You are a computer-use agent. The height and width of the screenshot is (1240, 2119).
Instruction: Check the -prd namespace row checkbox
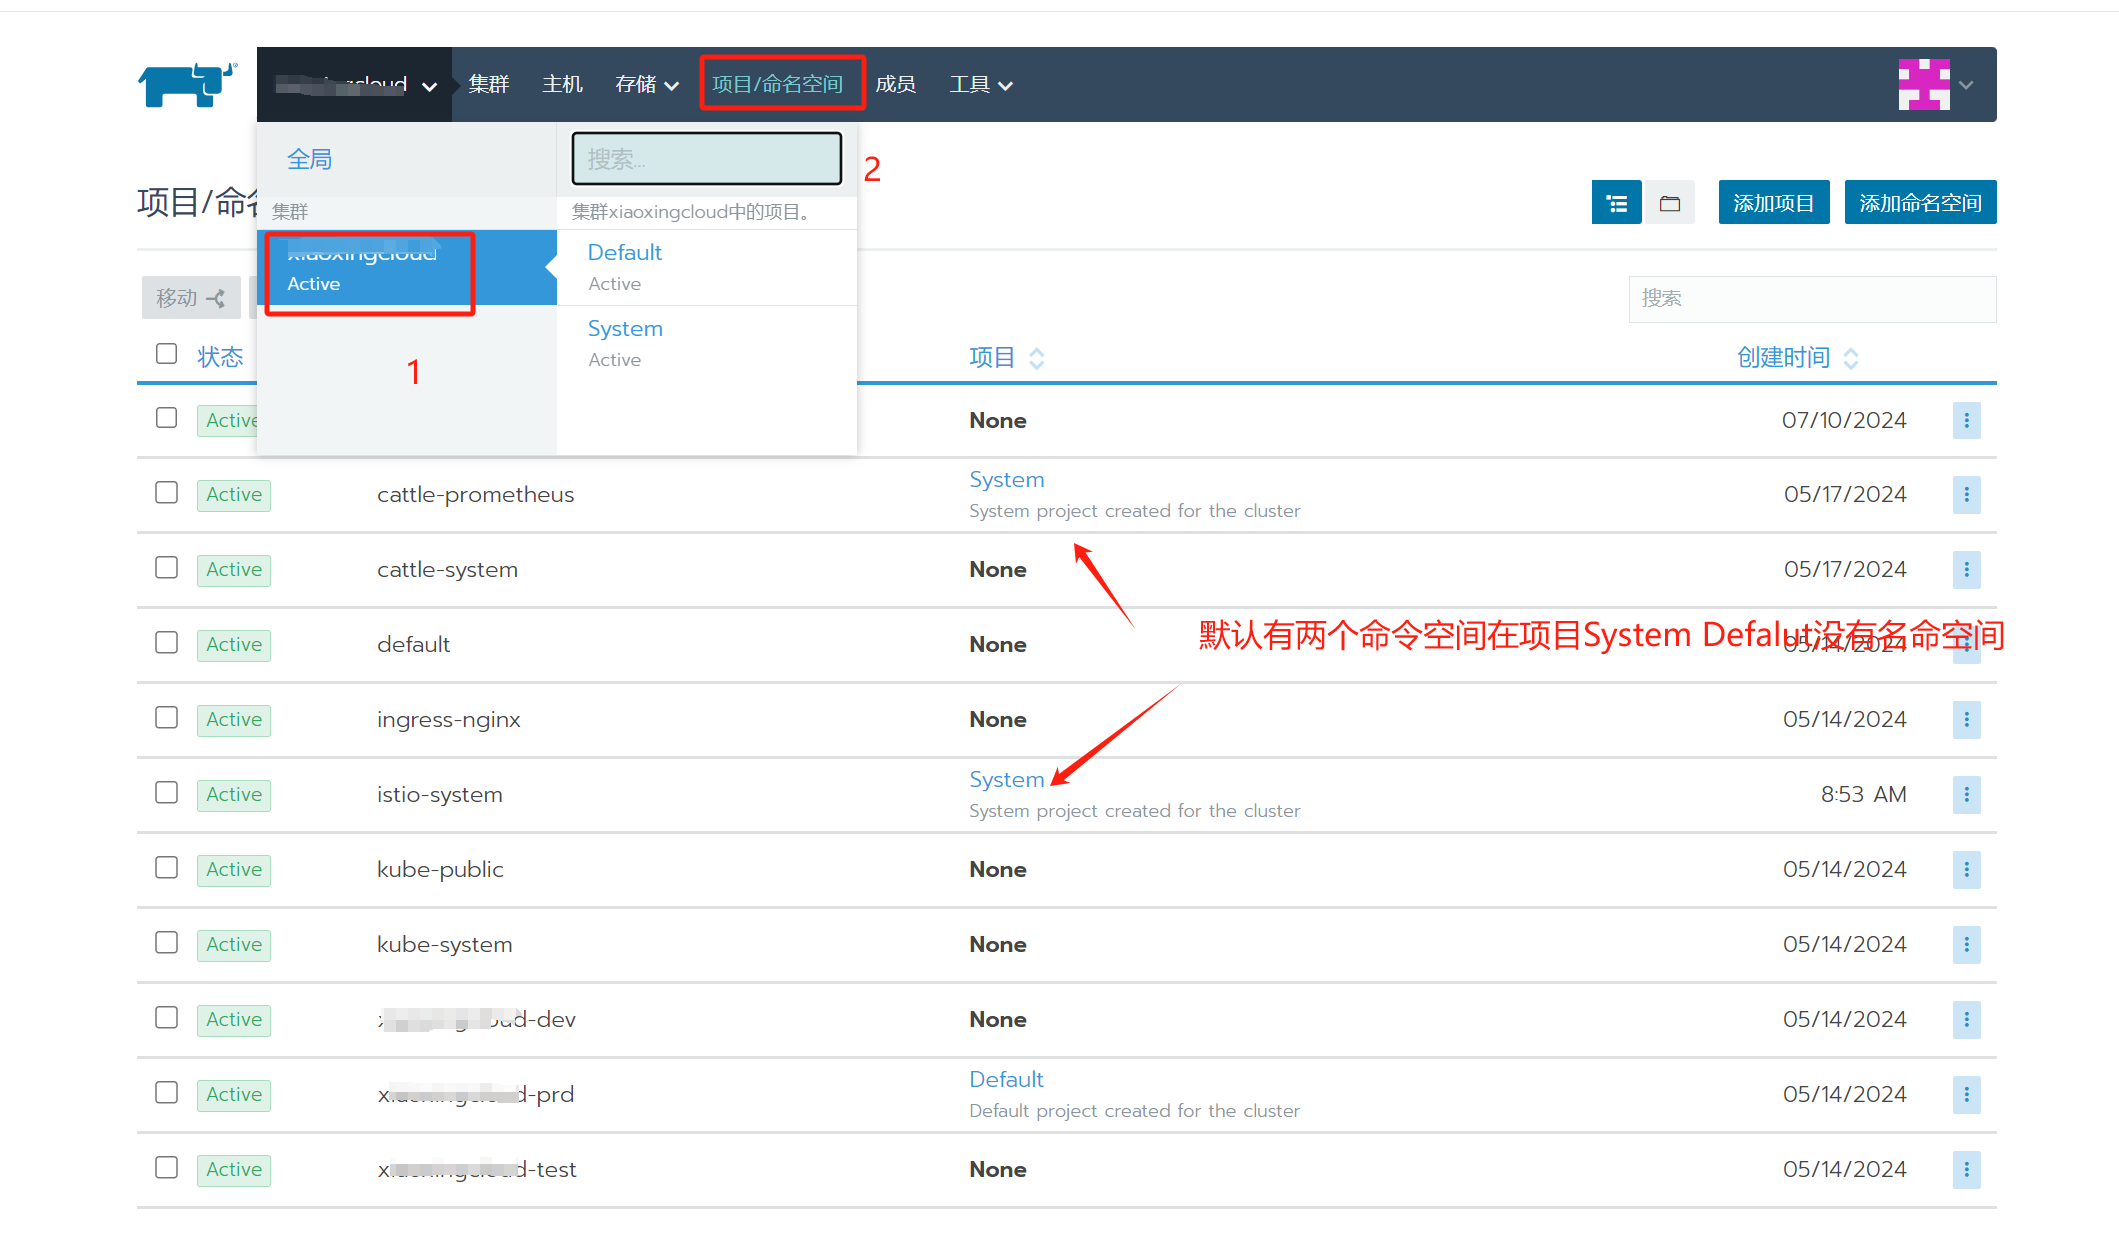167,1093
